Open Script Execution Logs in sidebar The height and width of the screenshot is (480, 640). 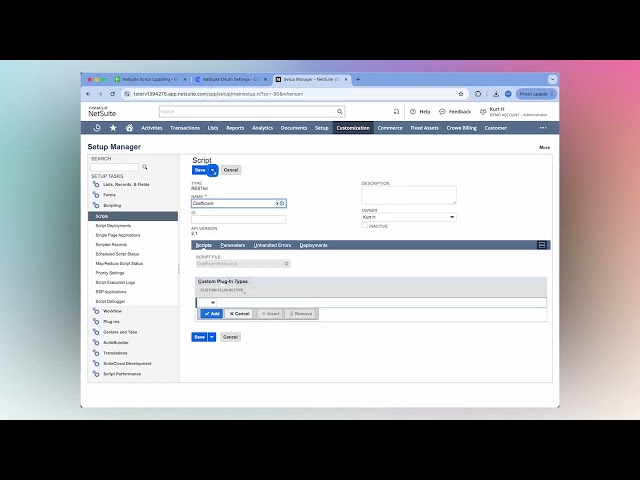point(116,282)
